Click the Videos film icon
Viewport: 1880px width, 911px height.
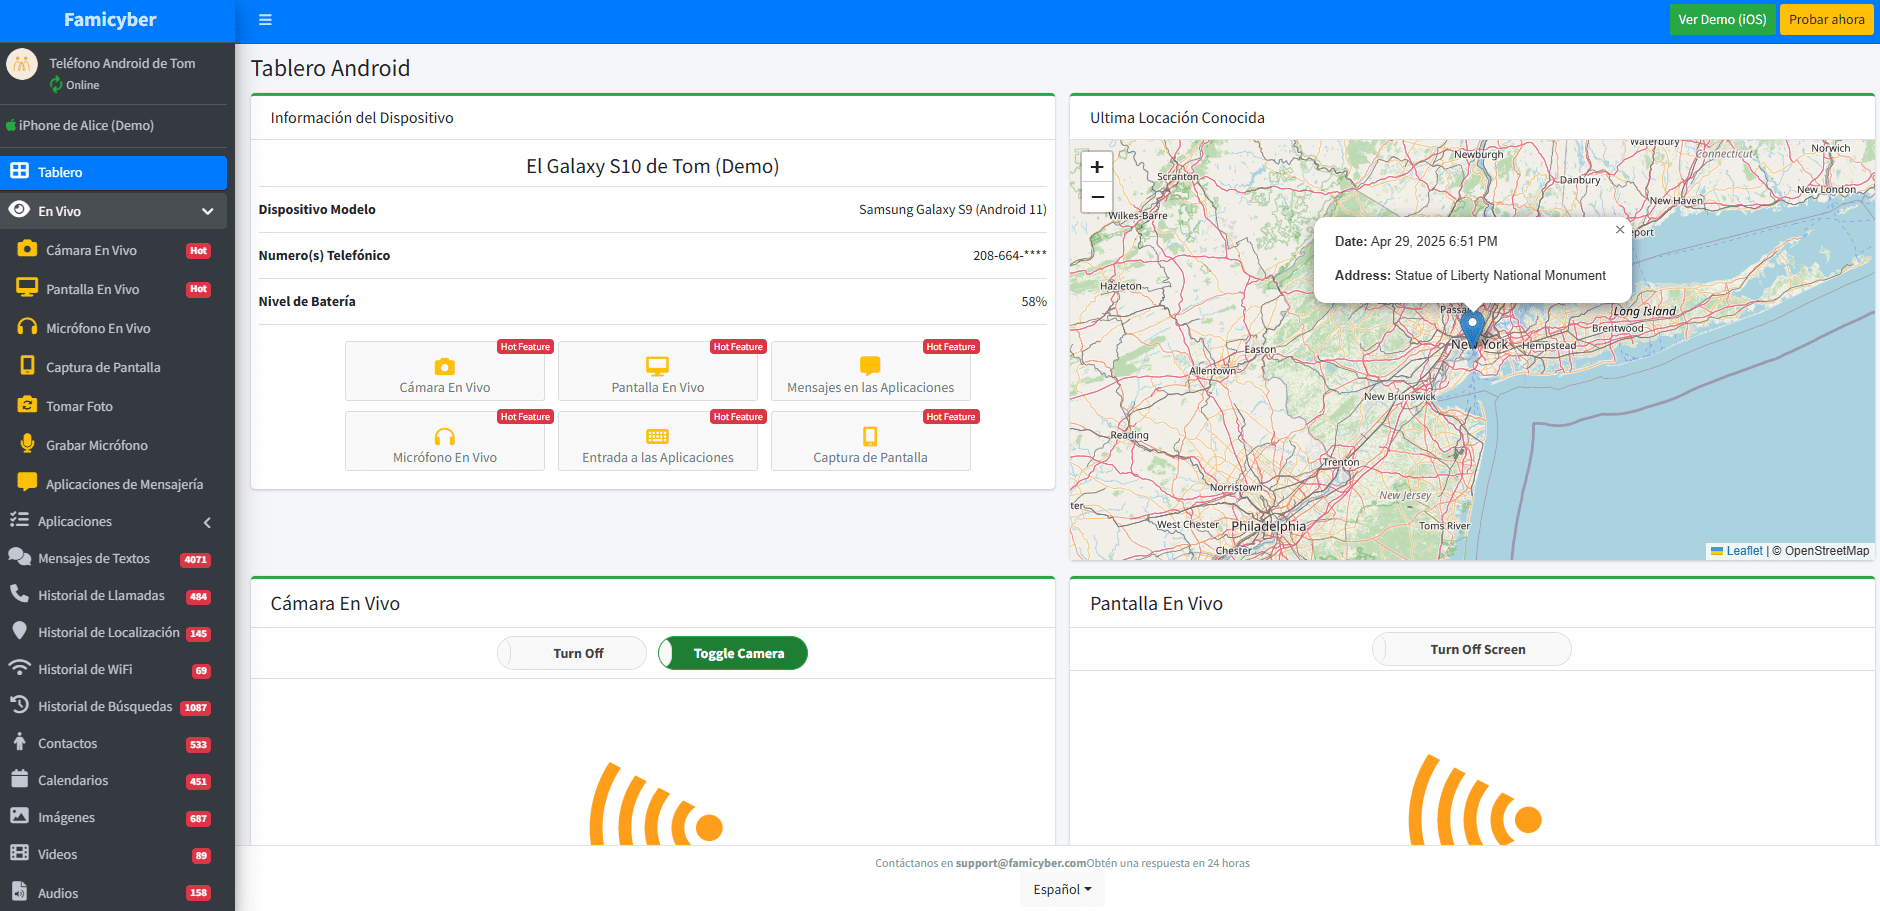point(19,853)
